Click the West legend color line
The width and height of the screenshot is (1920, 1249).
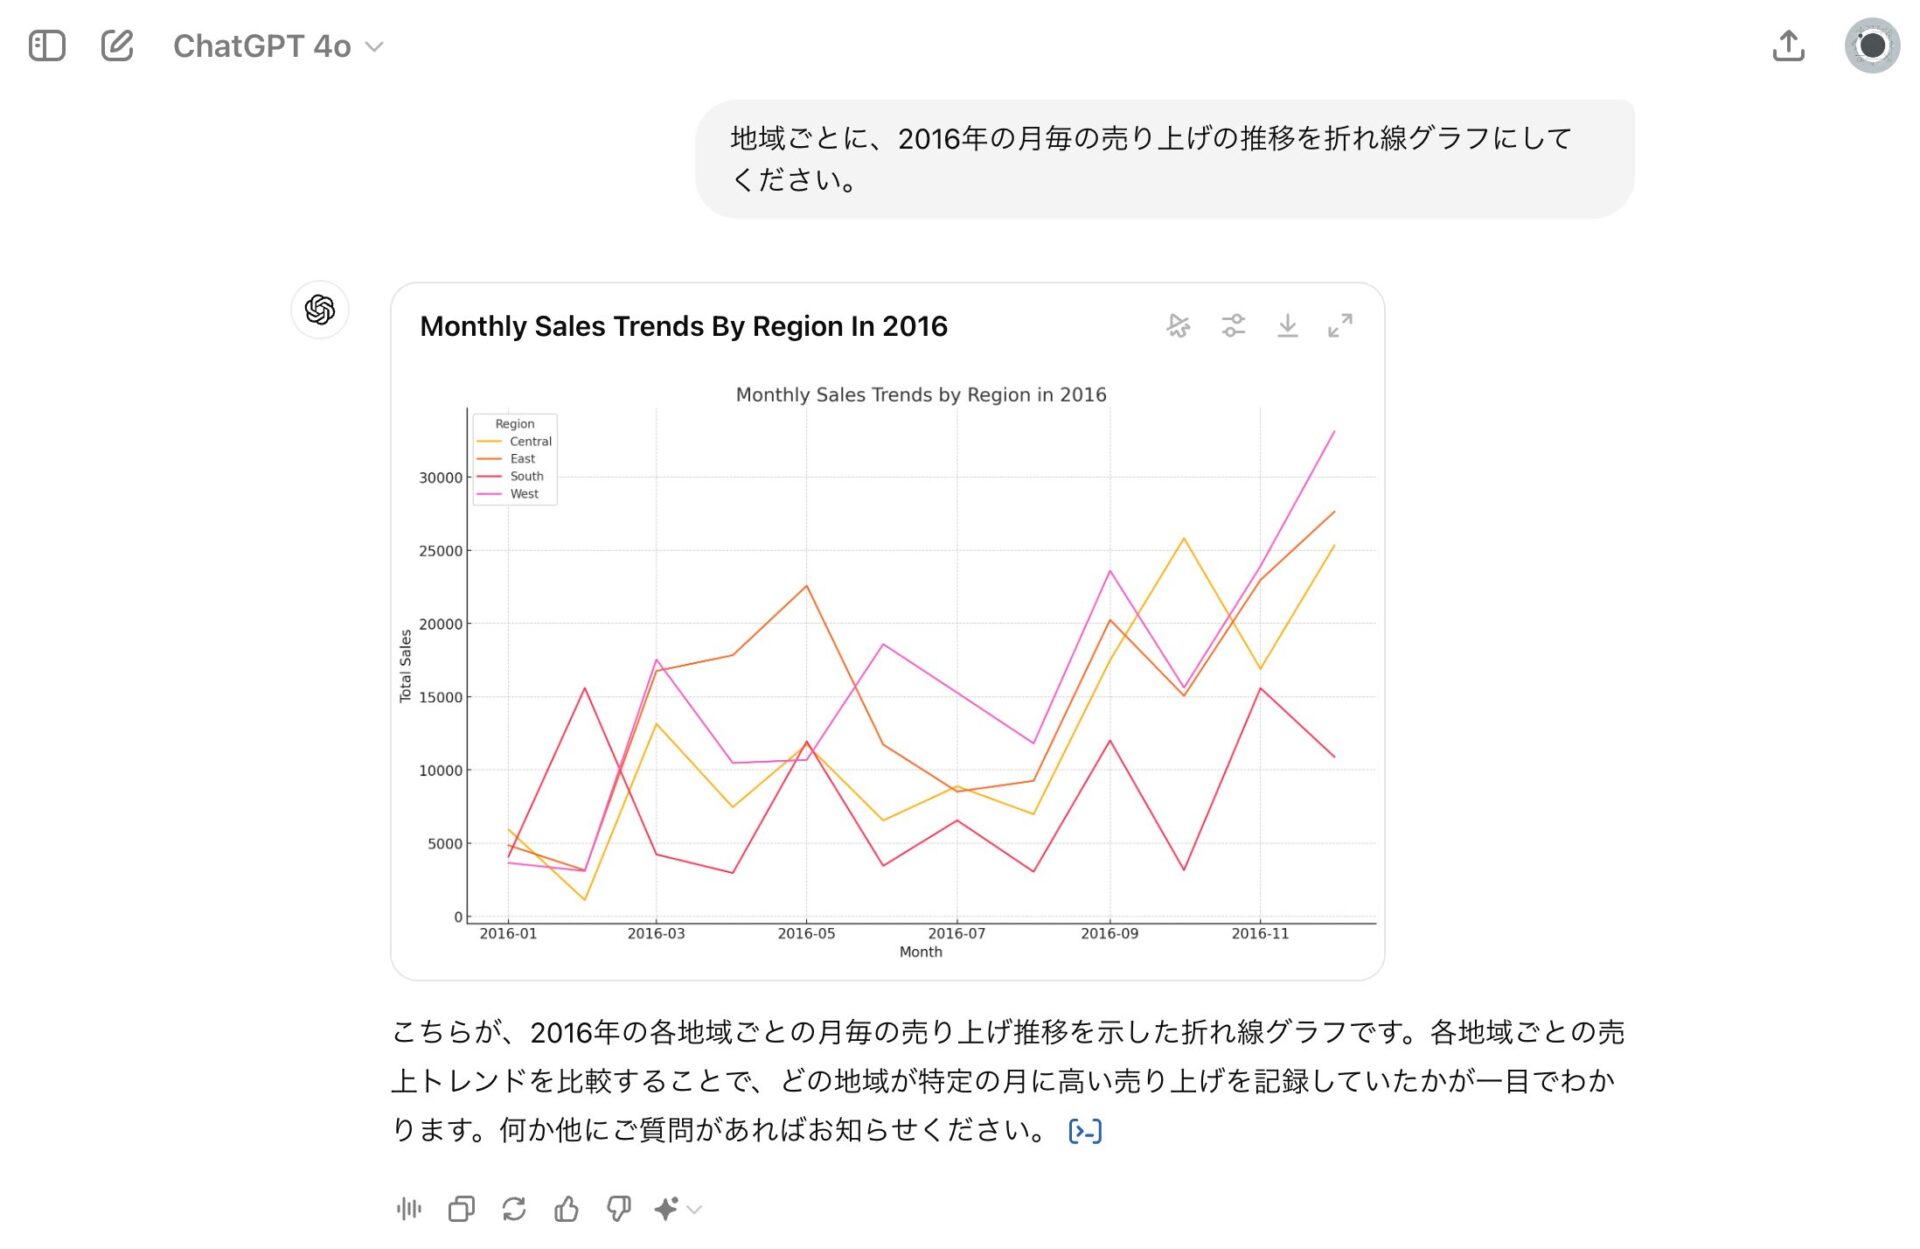(x=489, y=494)
